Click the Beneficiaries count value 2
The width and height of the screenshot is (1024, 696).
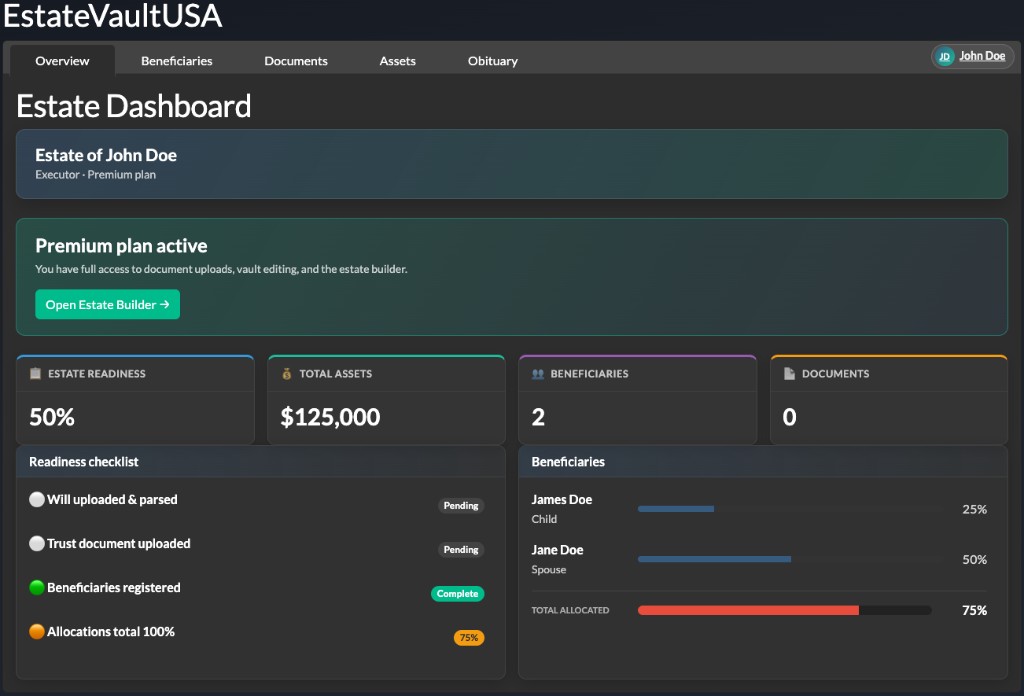[x=538, y=417]
